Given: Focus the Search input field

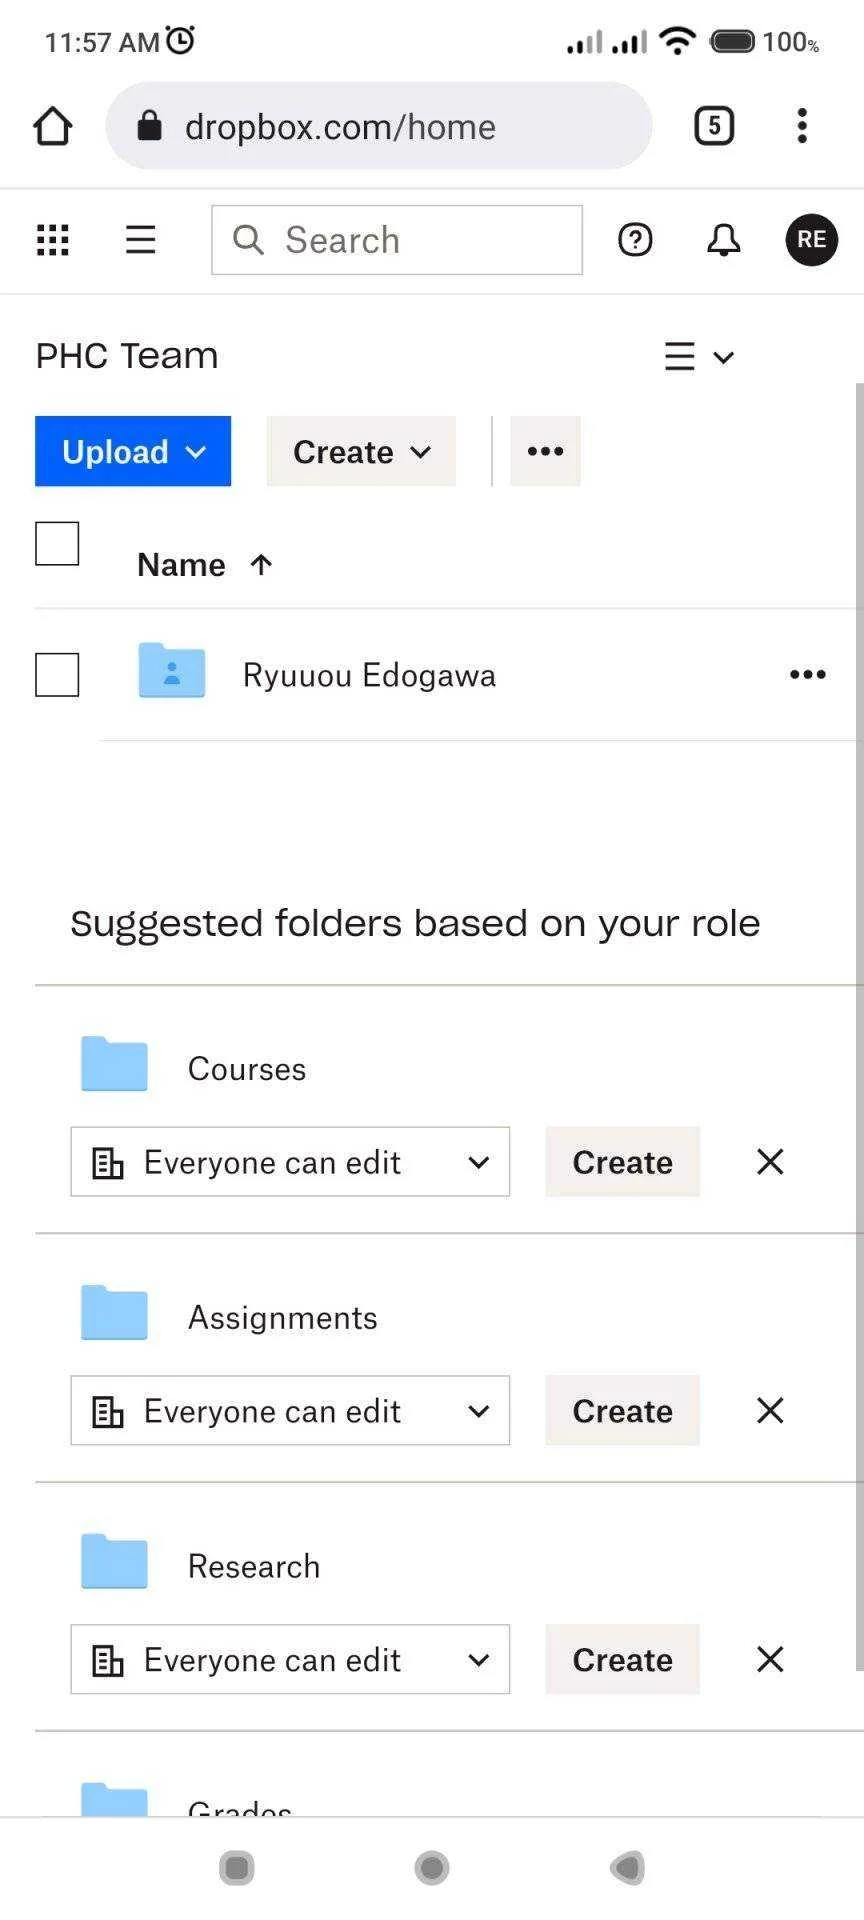Looking at the screenshot, I should (397, 240).
